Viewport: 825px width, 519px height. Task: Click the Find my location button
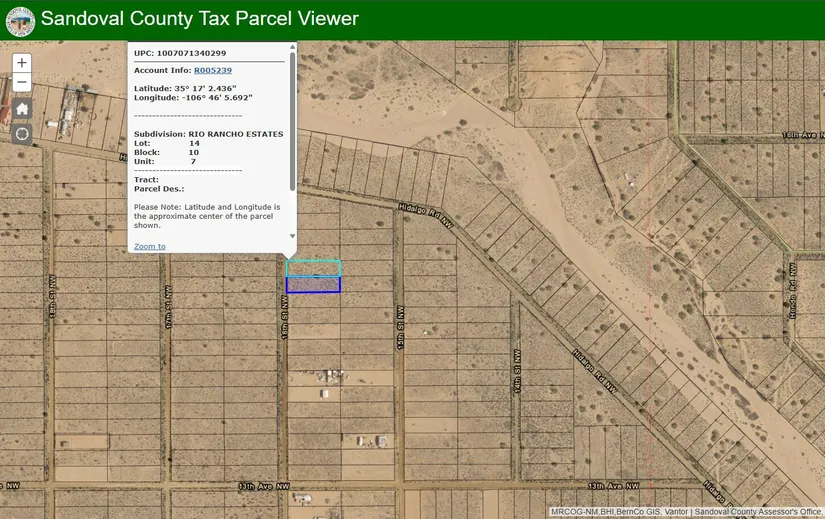[22, 134]
